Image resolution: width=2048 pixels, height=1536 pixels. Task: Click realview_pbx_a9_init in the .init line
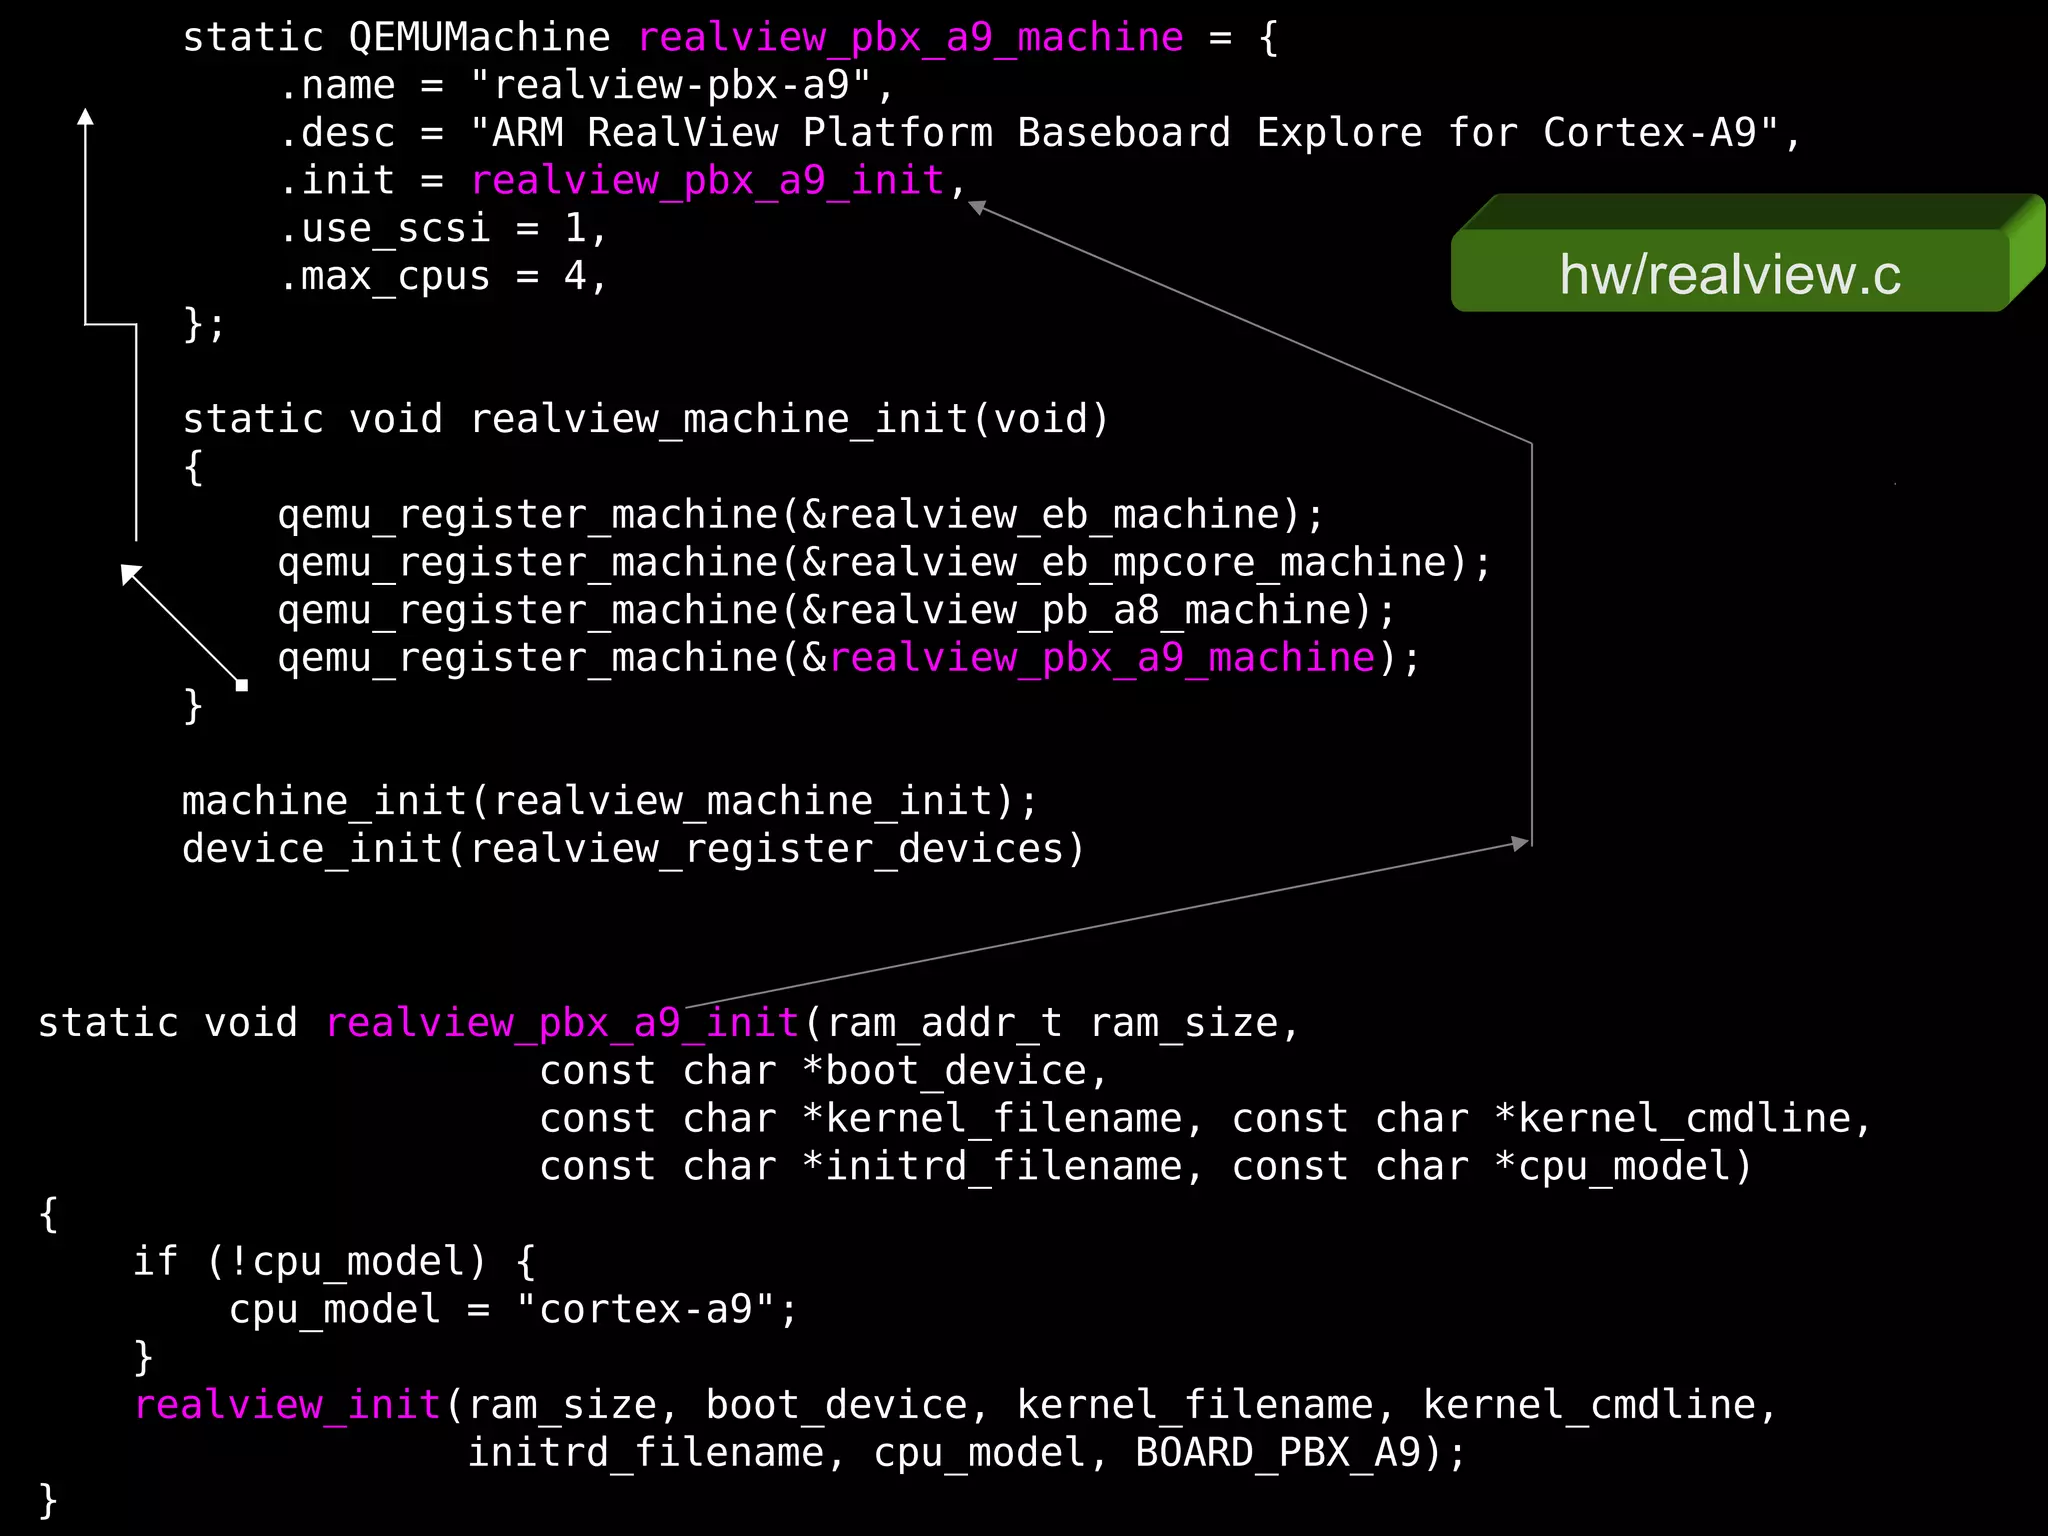[x=708, y=181]
